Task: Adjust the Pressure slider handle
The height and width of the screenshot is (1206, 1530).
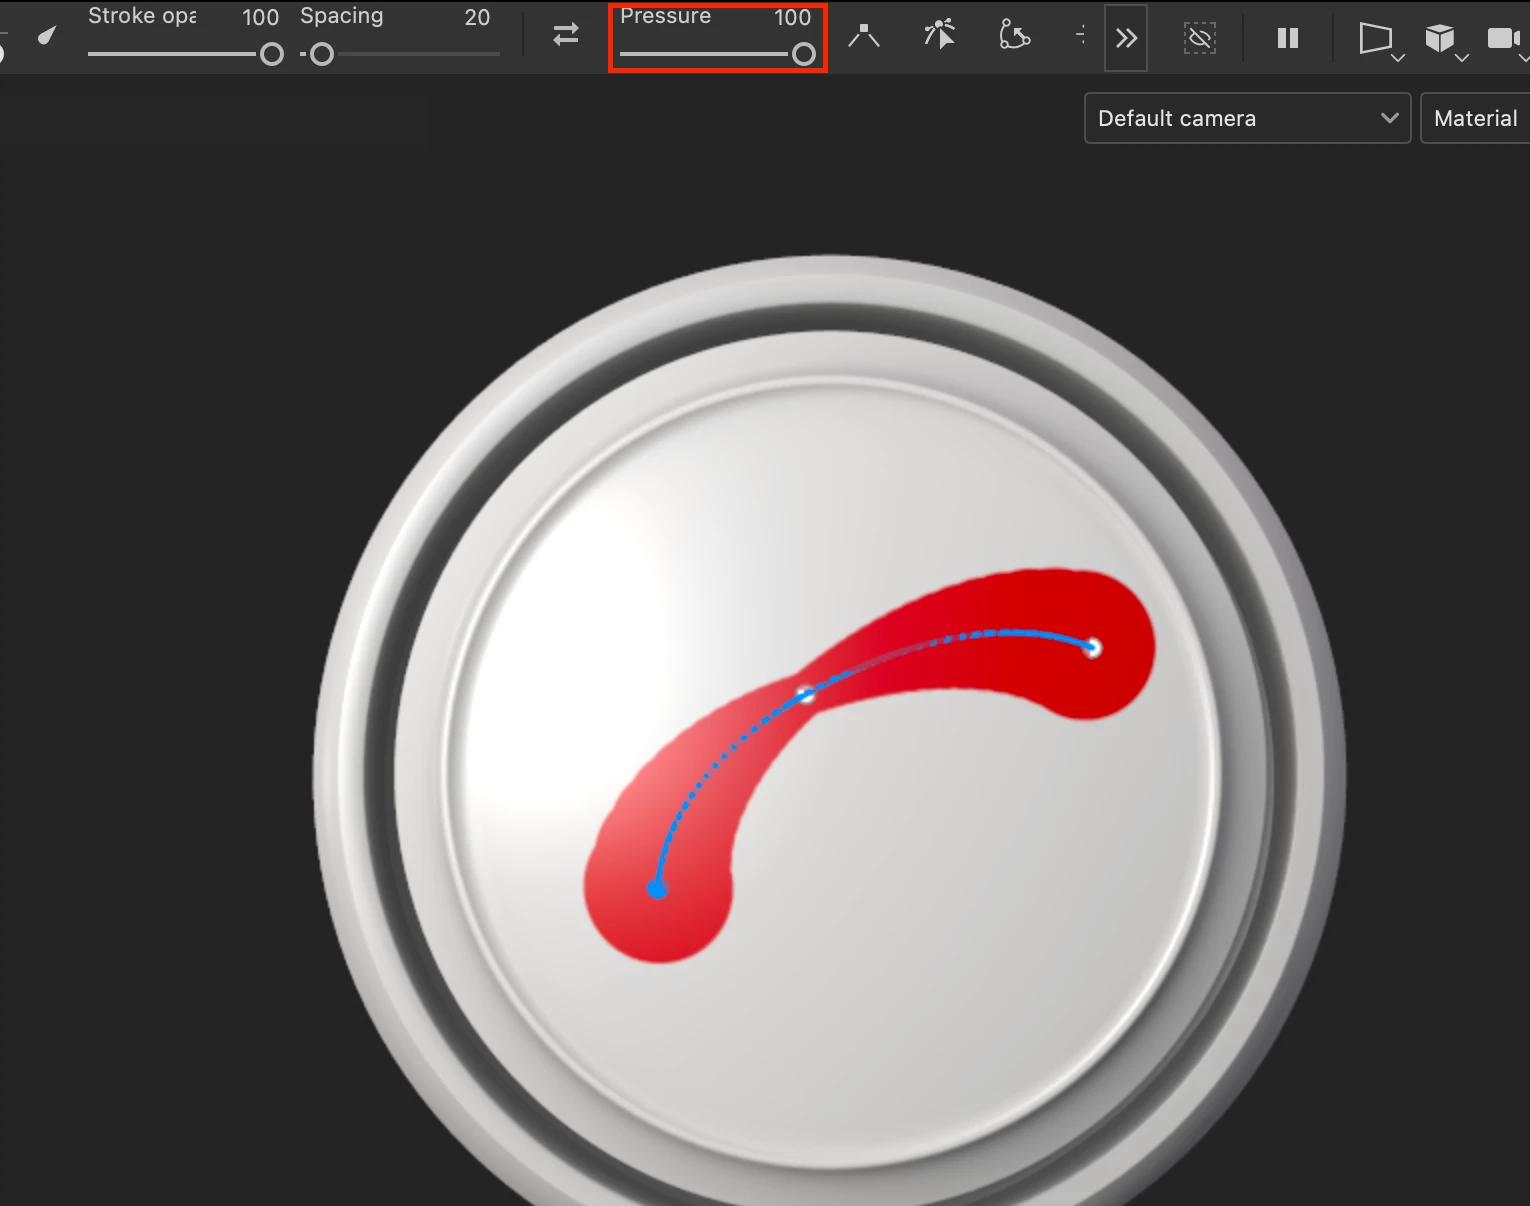Action: tap(803, 54)
